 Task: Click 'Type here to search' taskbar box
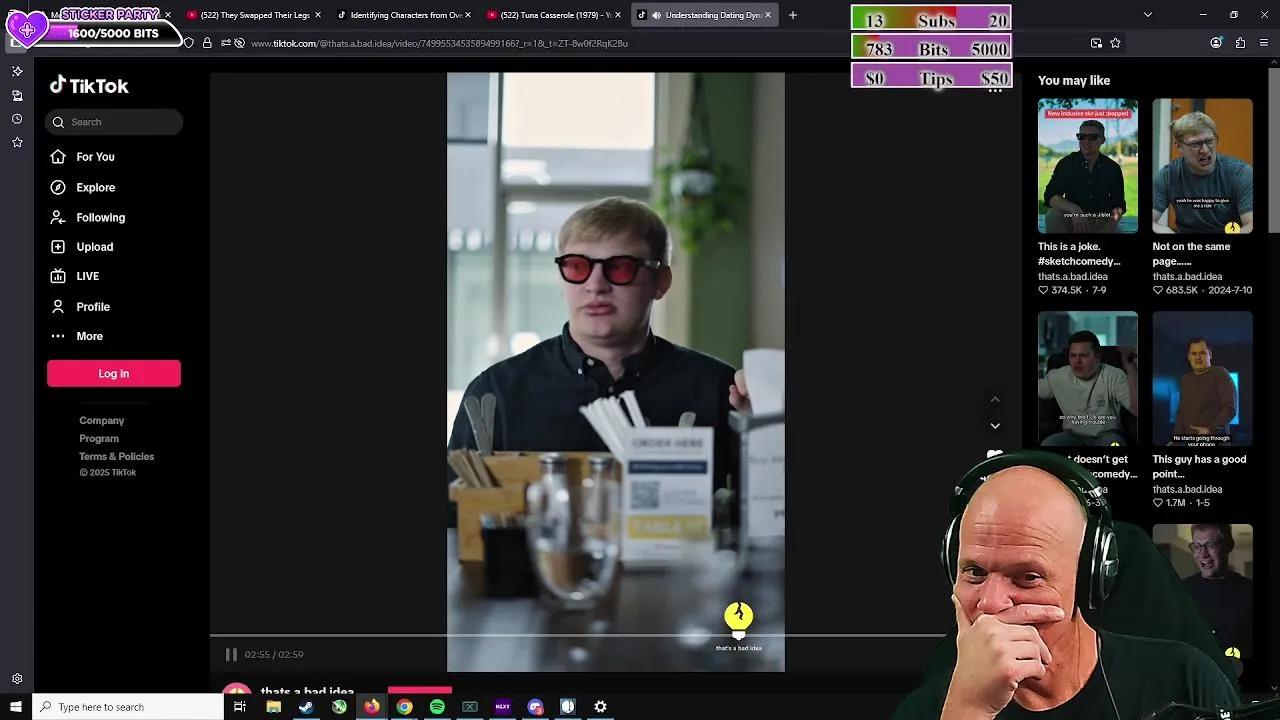click(128, 707)
